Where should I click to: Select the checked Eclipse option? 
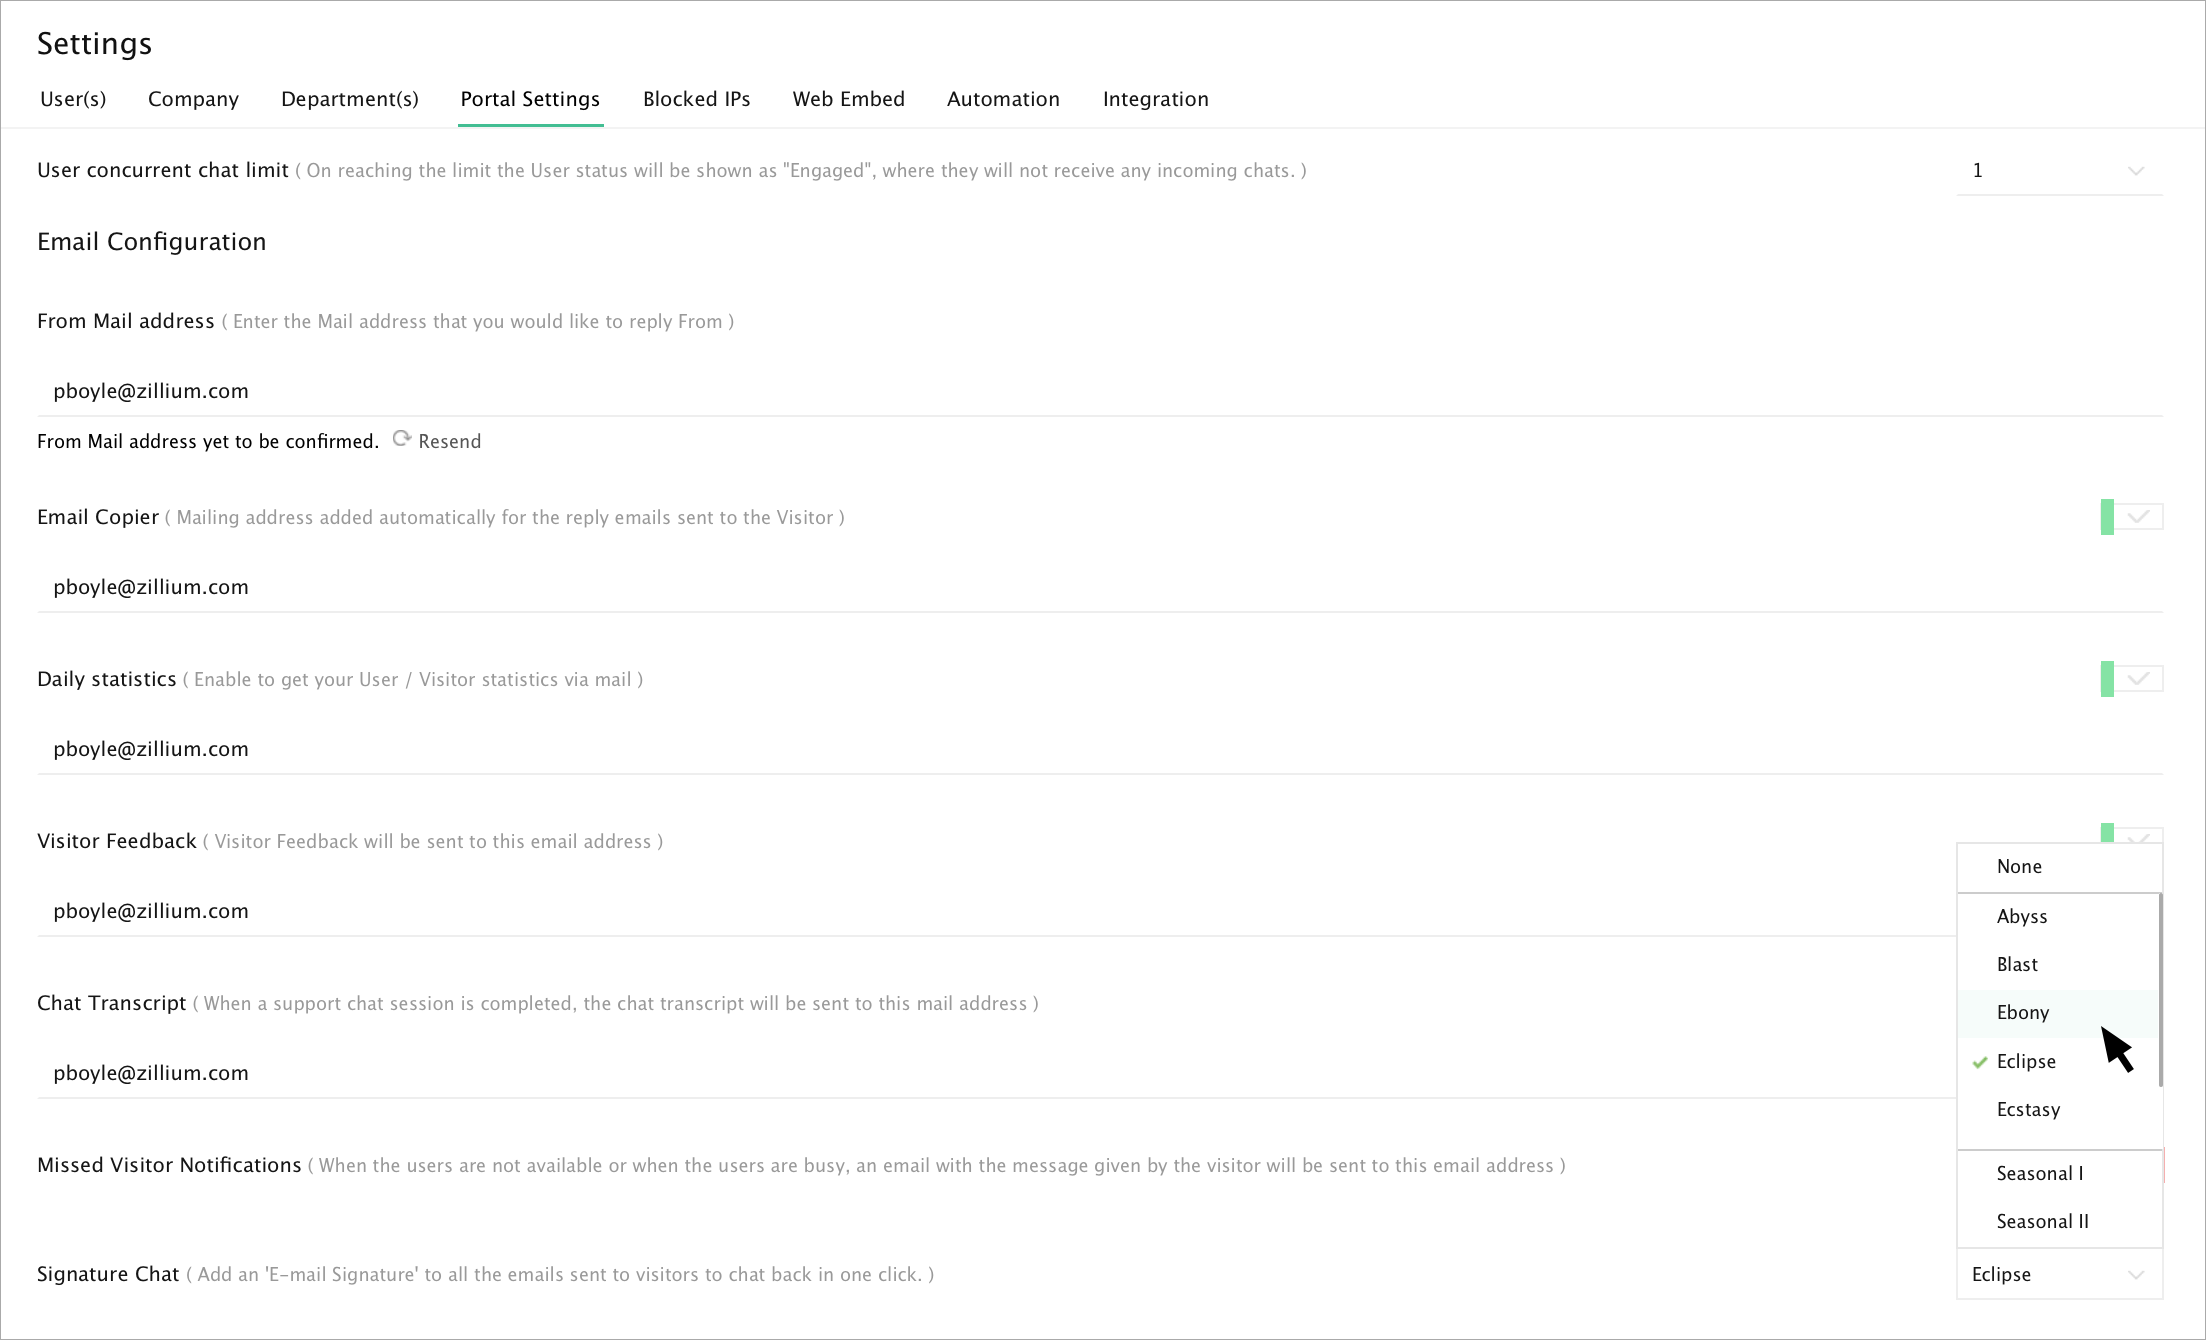coord(2026,1061)
